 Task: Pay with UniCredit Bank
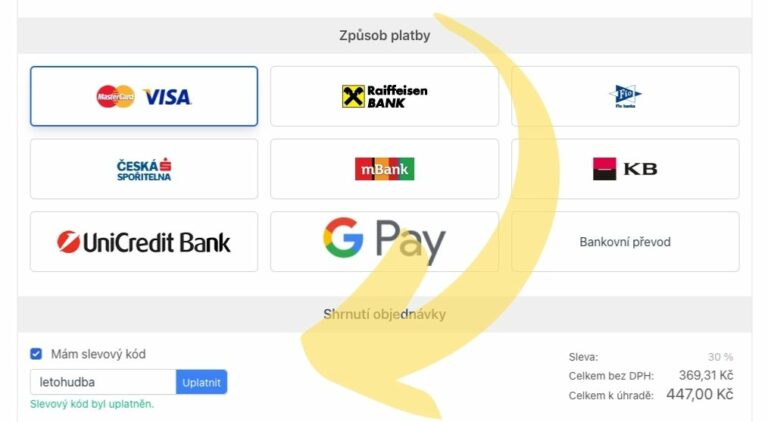144,241
